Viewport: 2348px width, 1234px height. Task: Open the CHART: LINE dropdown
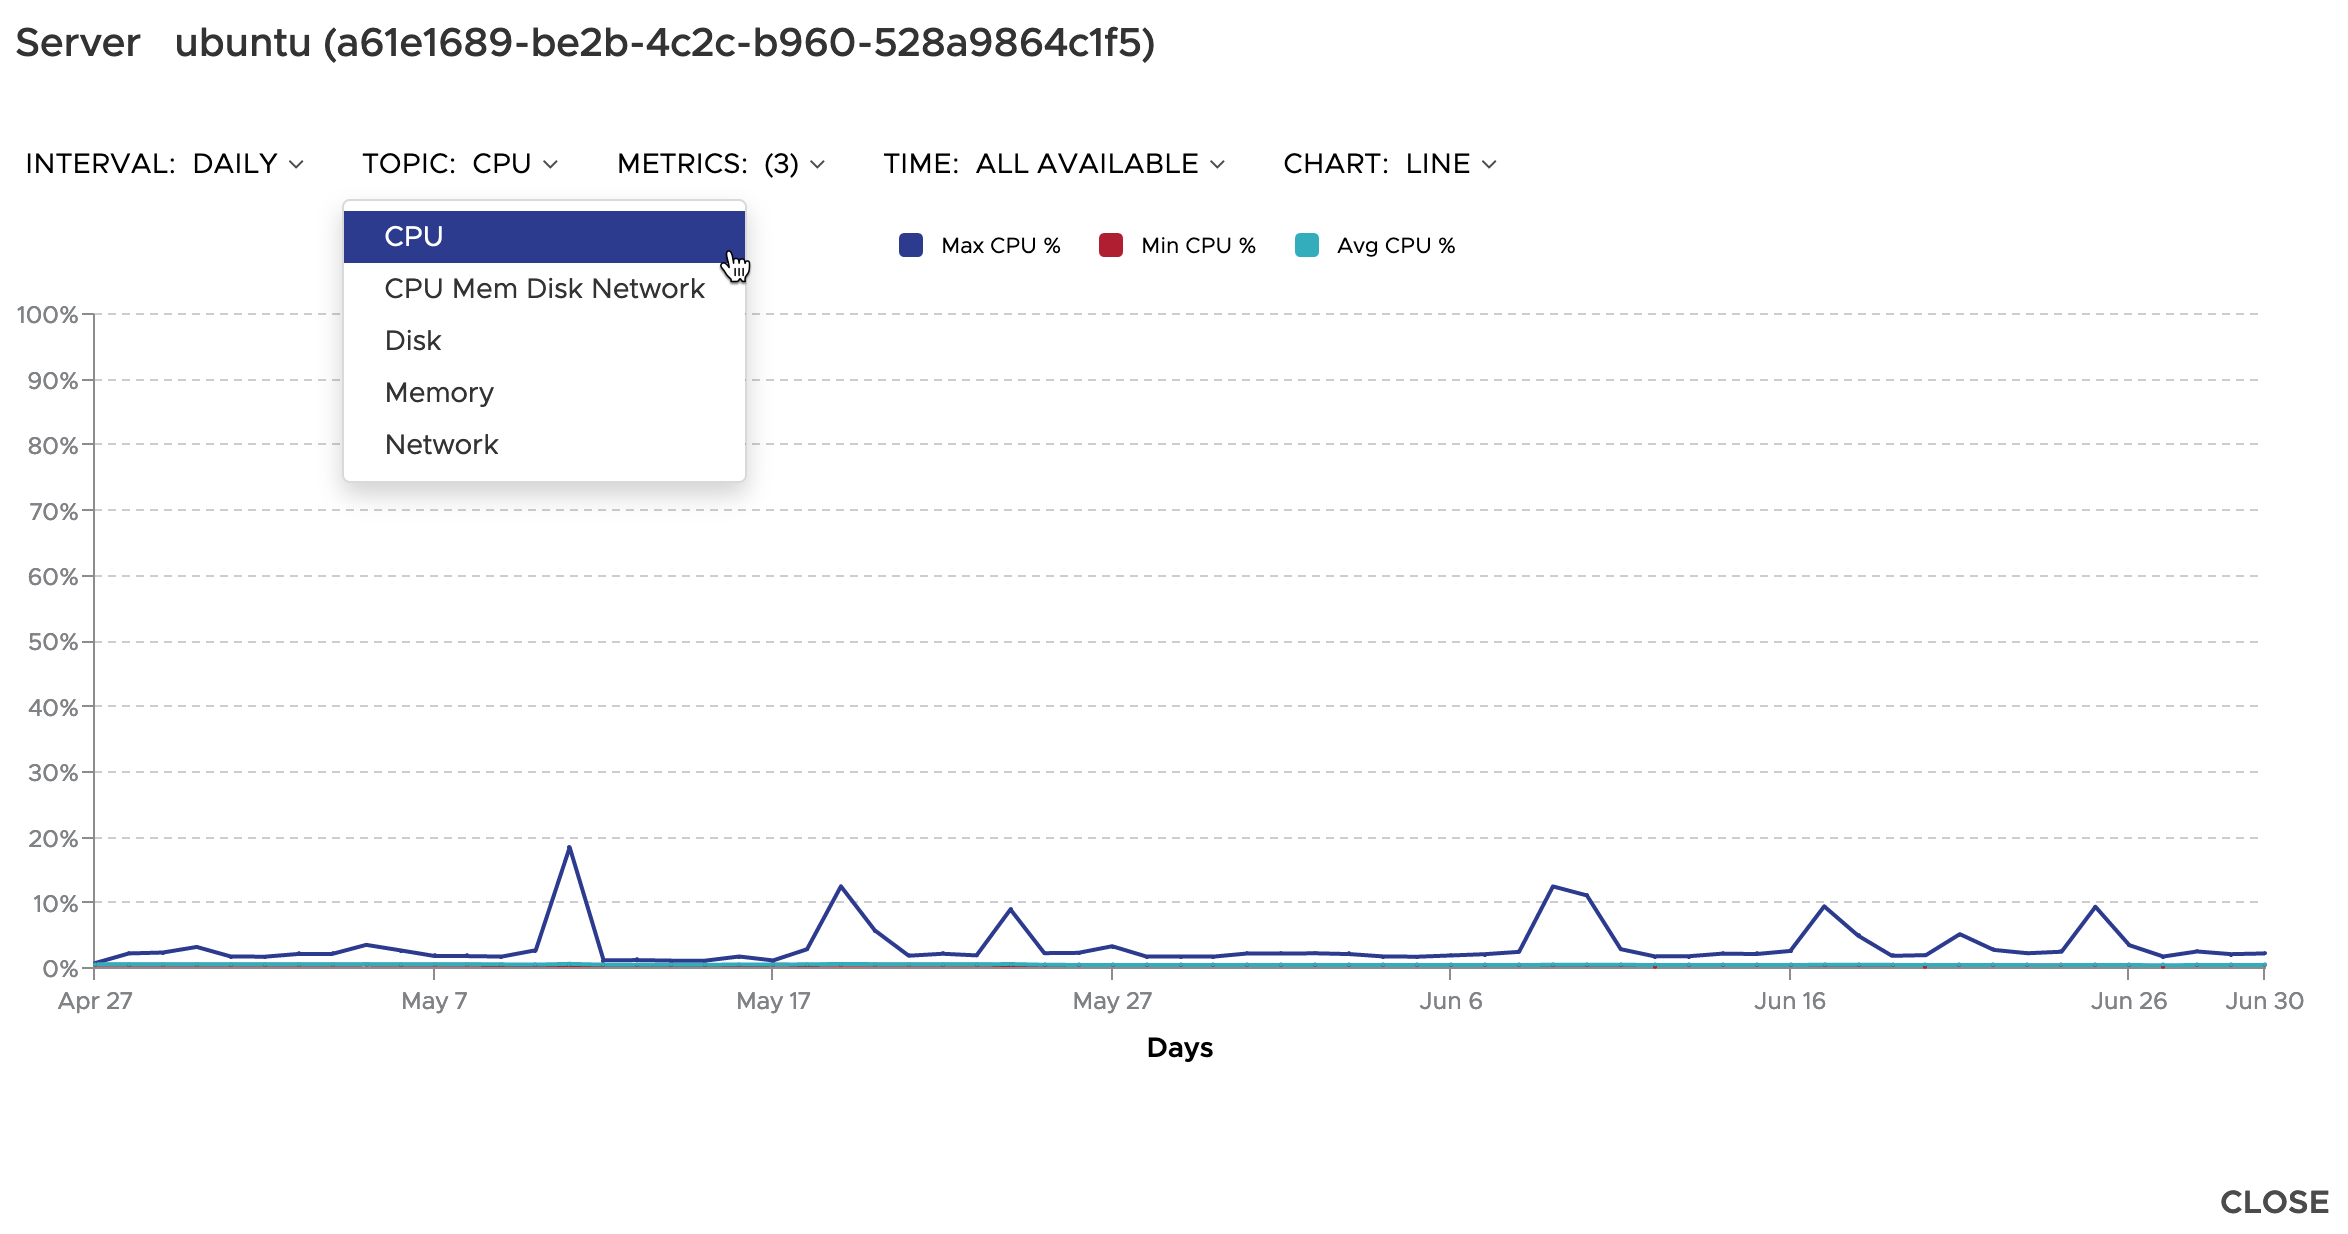pos(1390,163)
